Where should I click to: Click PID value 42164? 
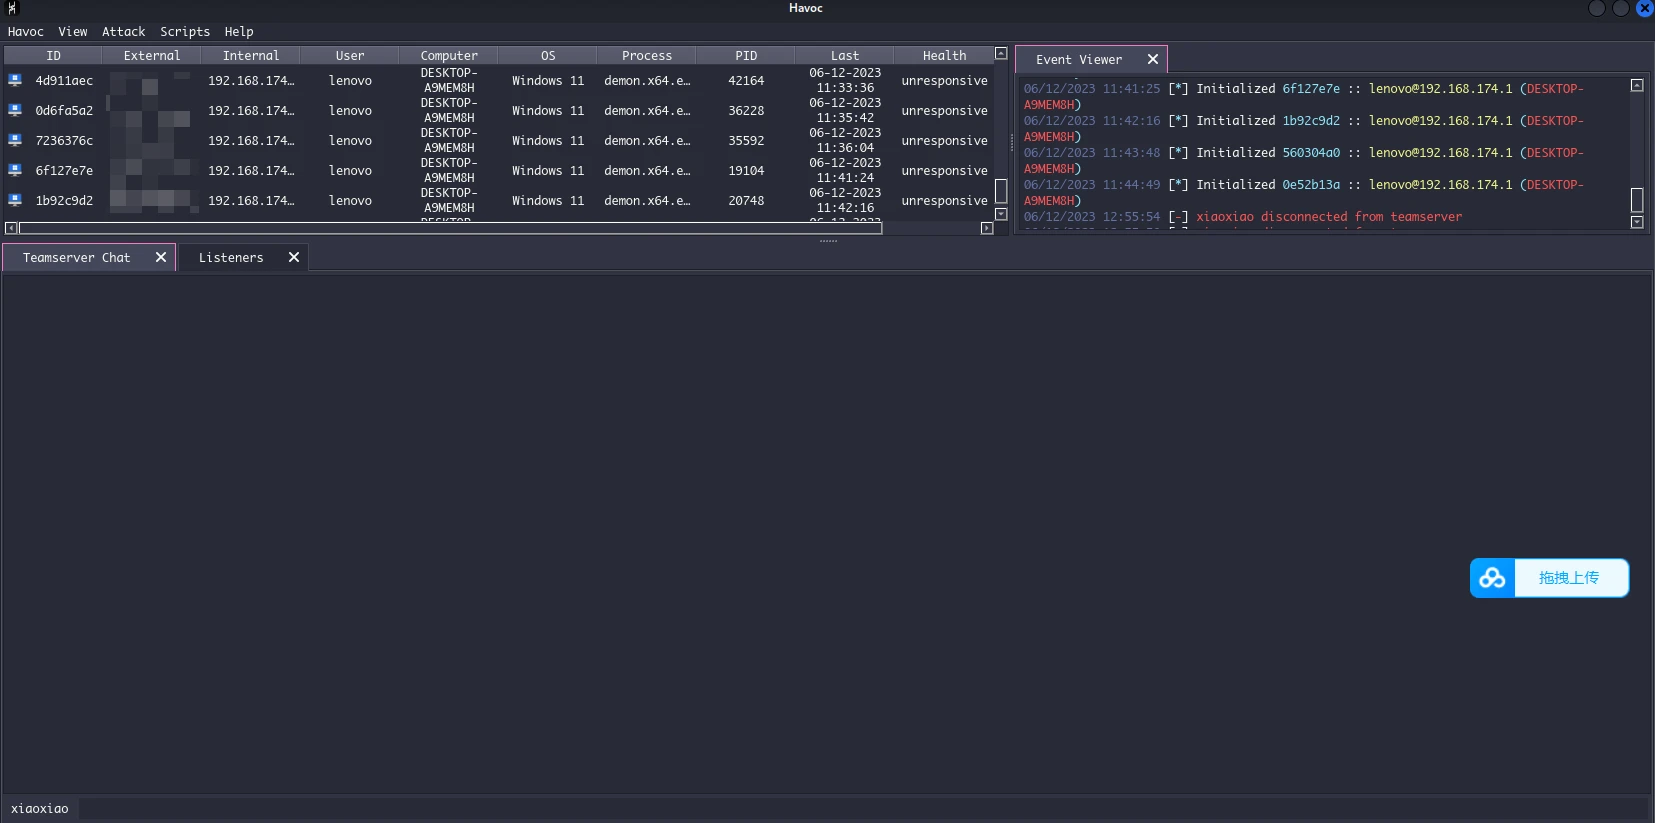point(746,81)
